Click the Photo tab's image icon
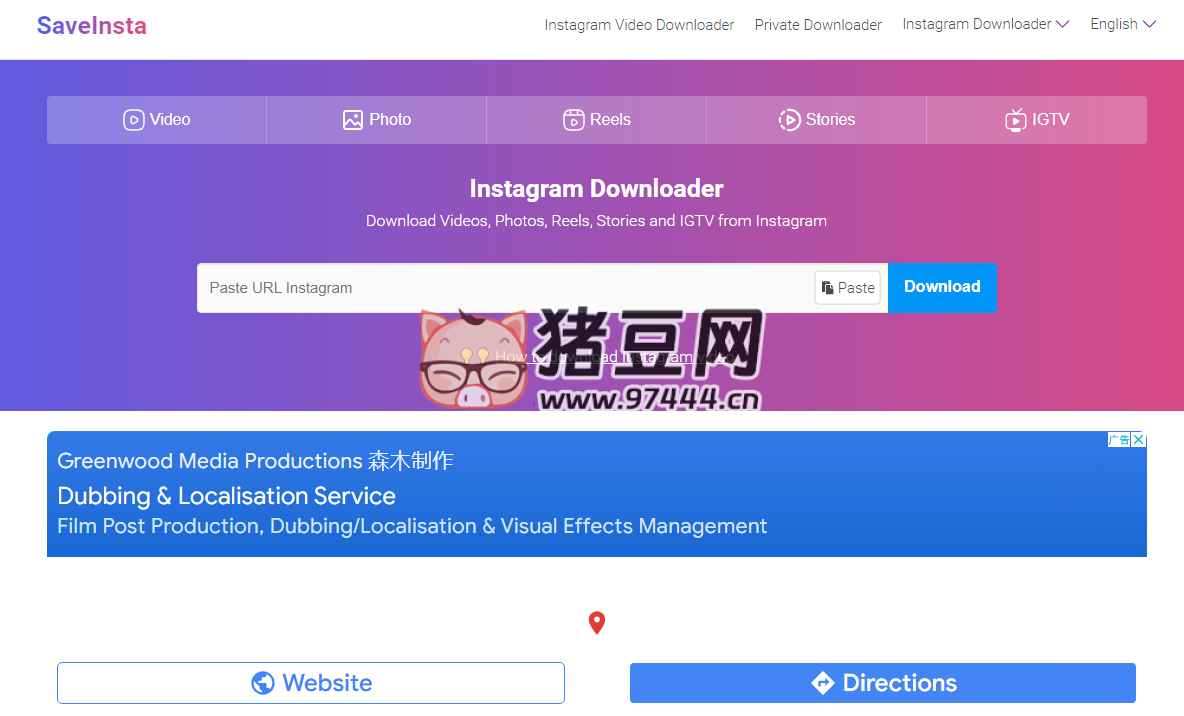1184x716 pixels. coord(352,119)
